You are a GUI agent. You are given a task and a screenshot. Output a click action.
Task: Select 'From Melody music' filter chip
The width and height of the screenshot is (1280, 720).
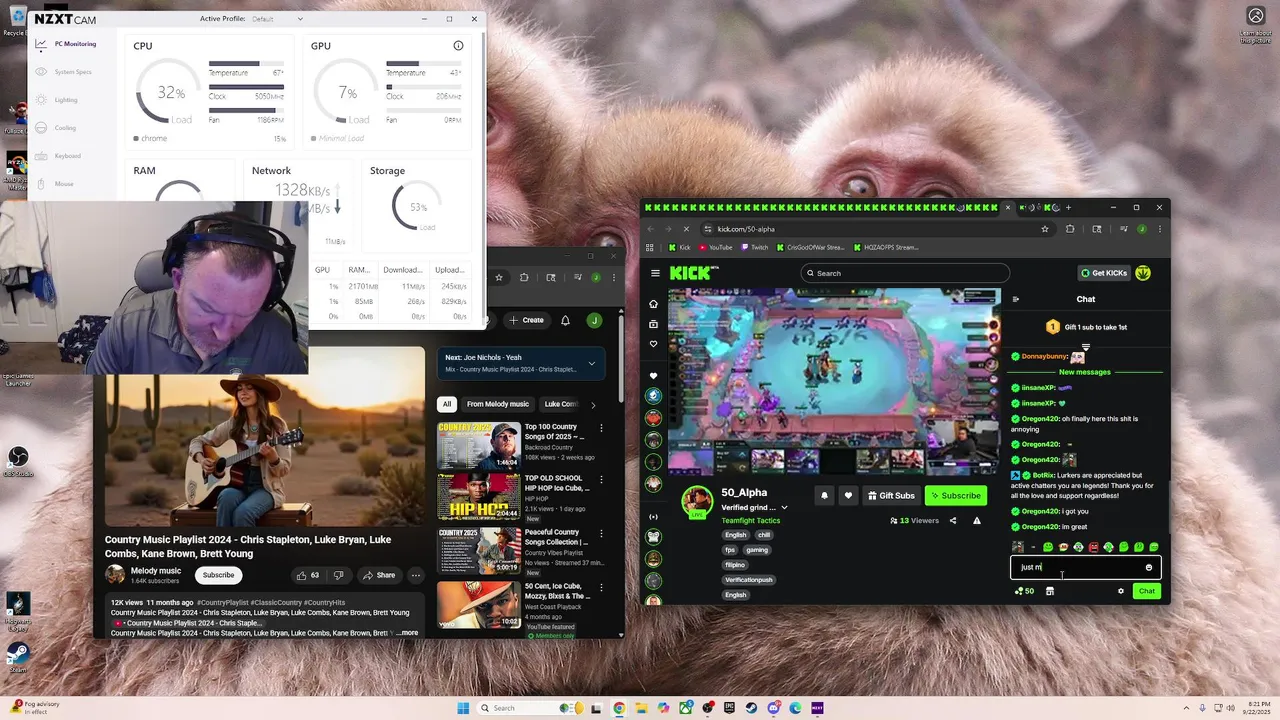[498, 404]
